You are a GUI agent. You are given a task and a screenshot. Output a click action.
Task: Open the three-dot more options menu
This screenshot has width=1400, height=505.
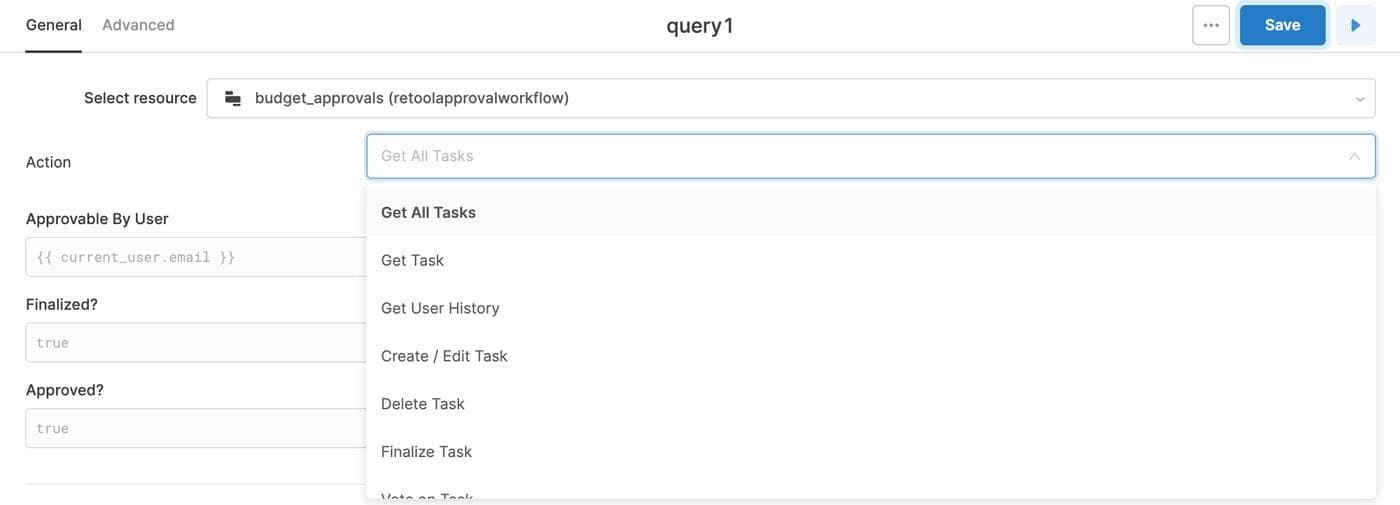[1211, 25]
